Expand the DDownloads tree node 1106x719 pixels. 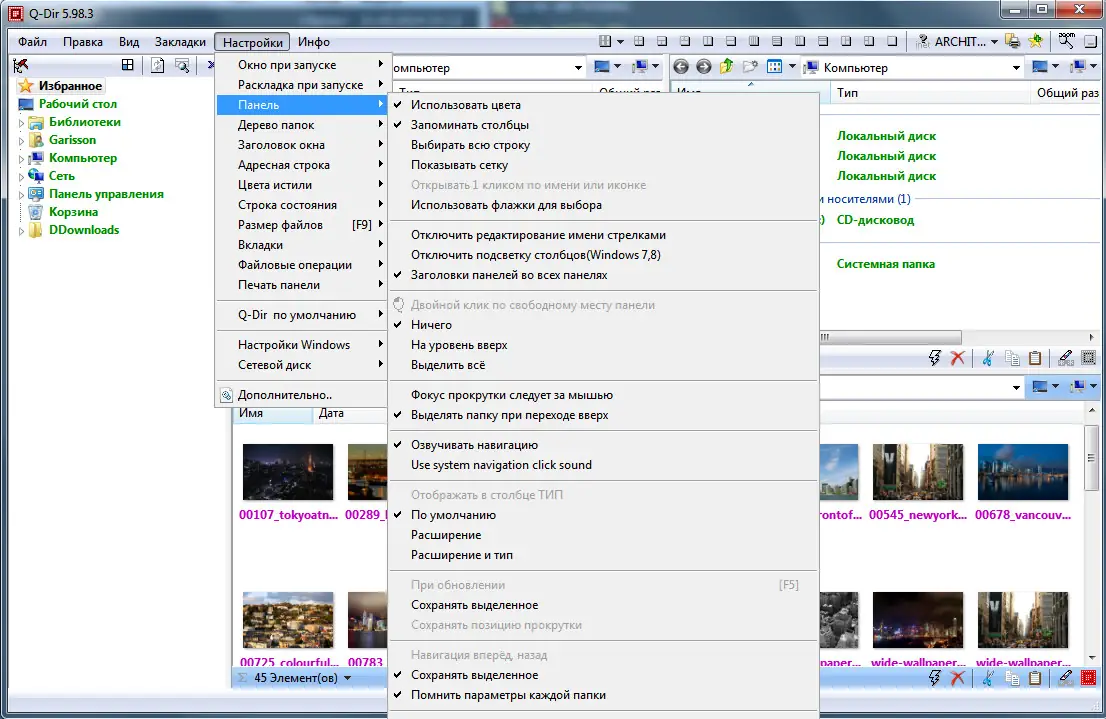(x=21, y=231)
